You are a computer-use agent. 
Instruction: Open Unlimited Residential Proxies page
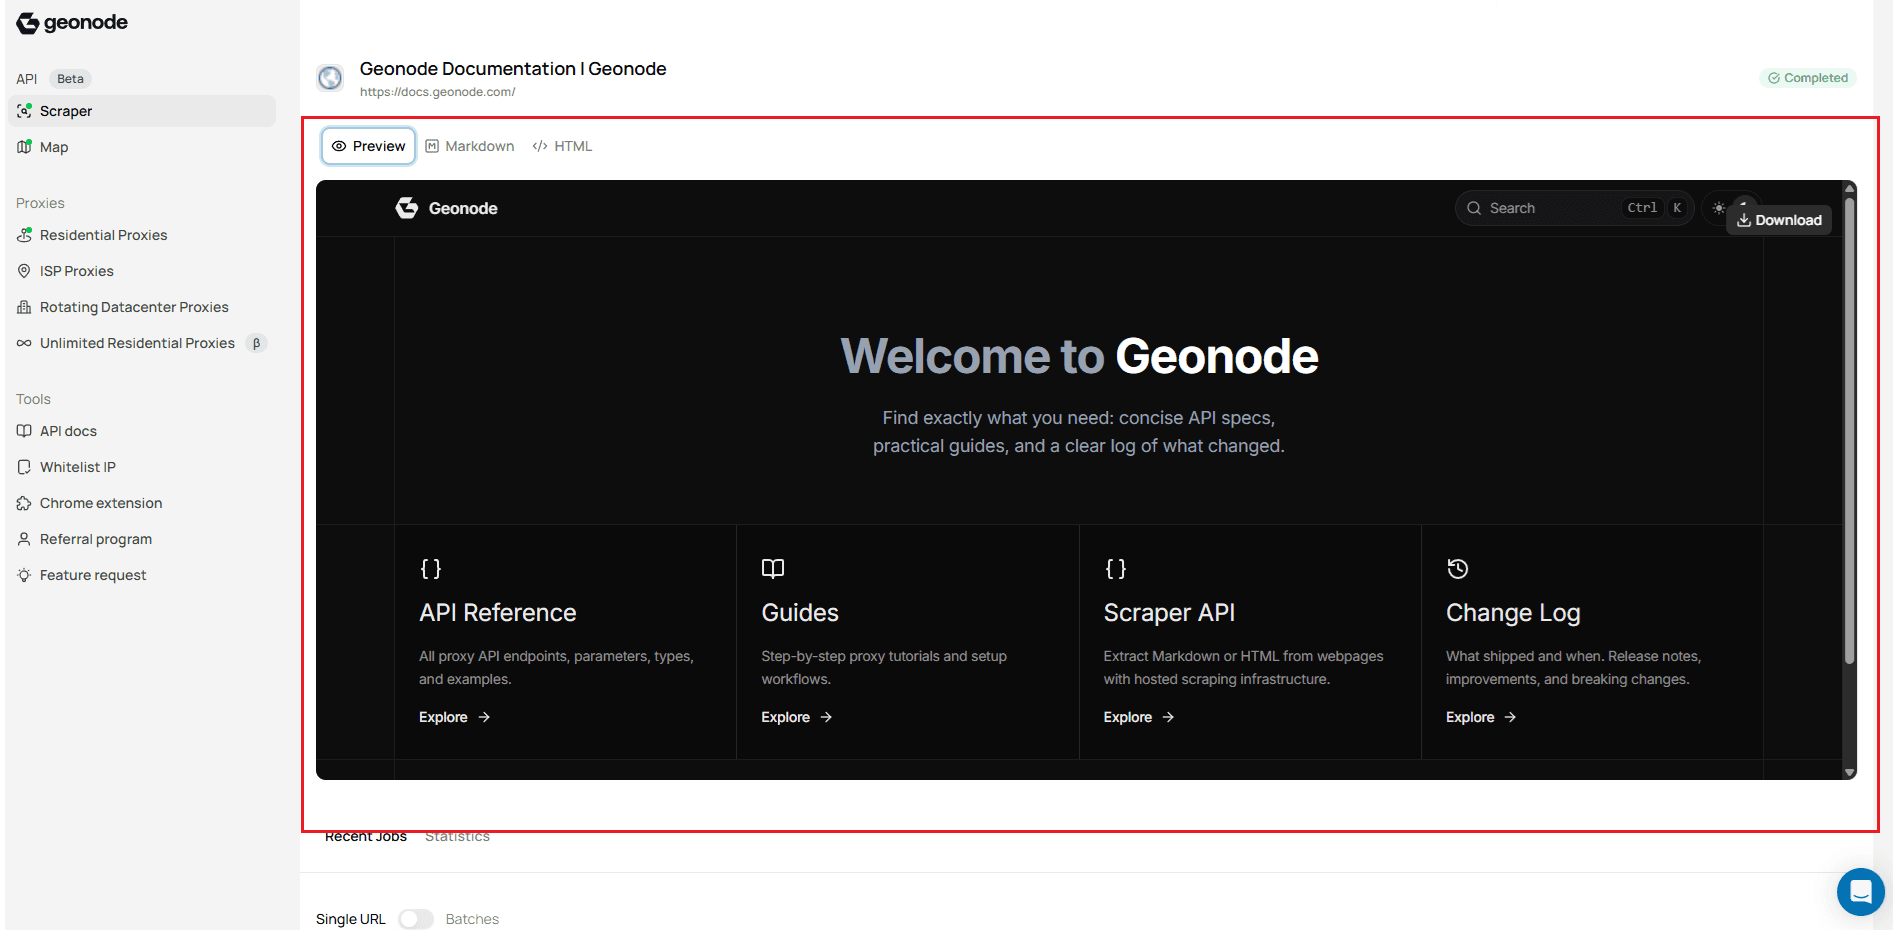coord(137,343)
